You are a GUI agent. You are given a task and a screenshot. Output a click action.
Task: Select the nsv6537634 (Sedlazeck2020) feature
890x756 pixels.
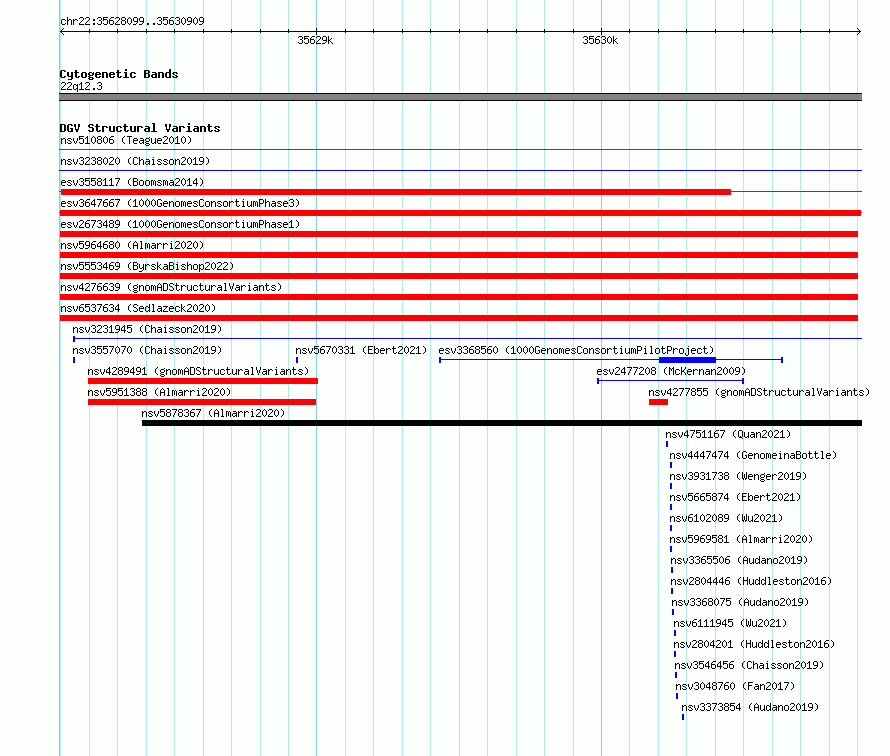[459, 318]
